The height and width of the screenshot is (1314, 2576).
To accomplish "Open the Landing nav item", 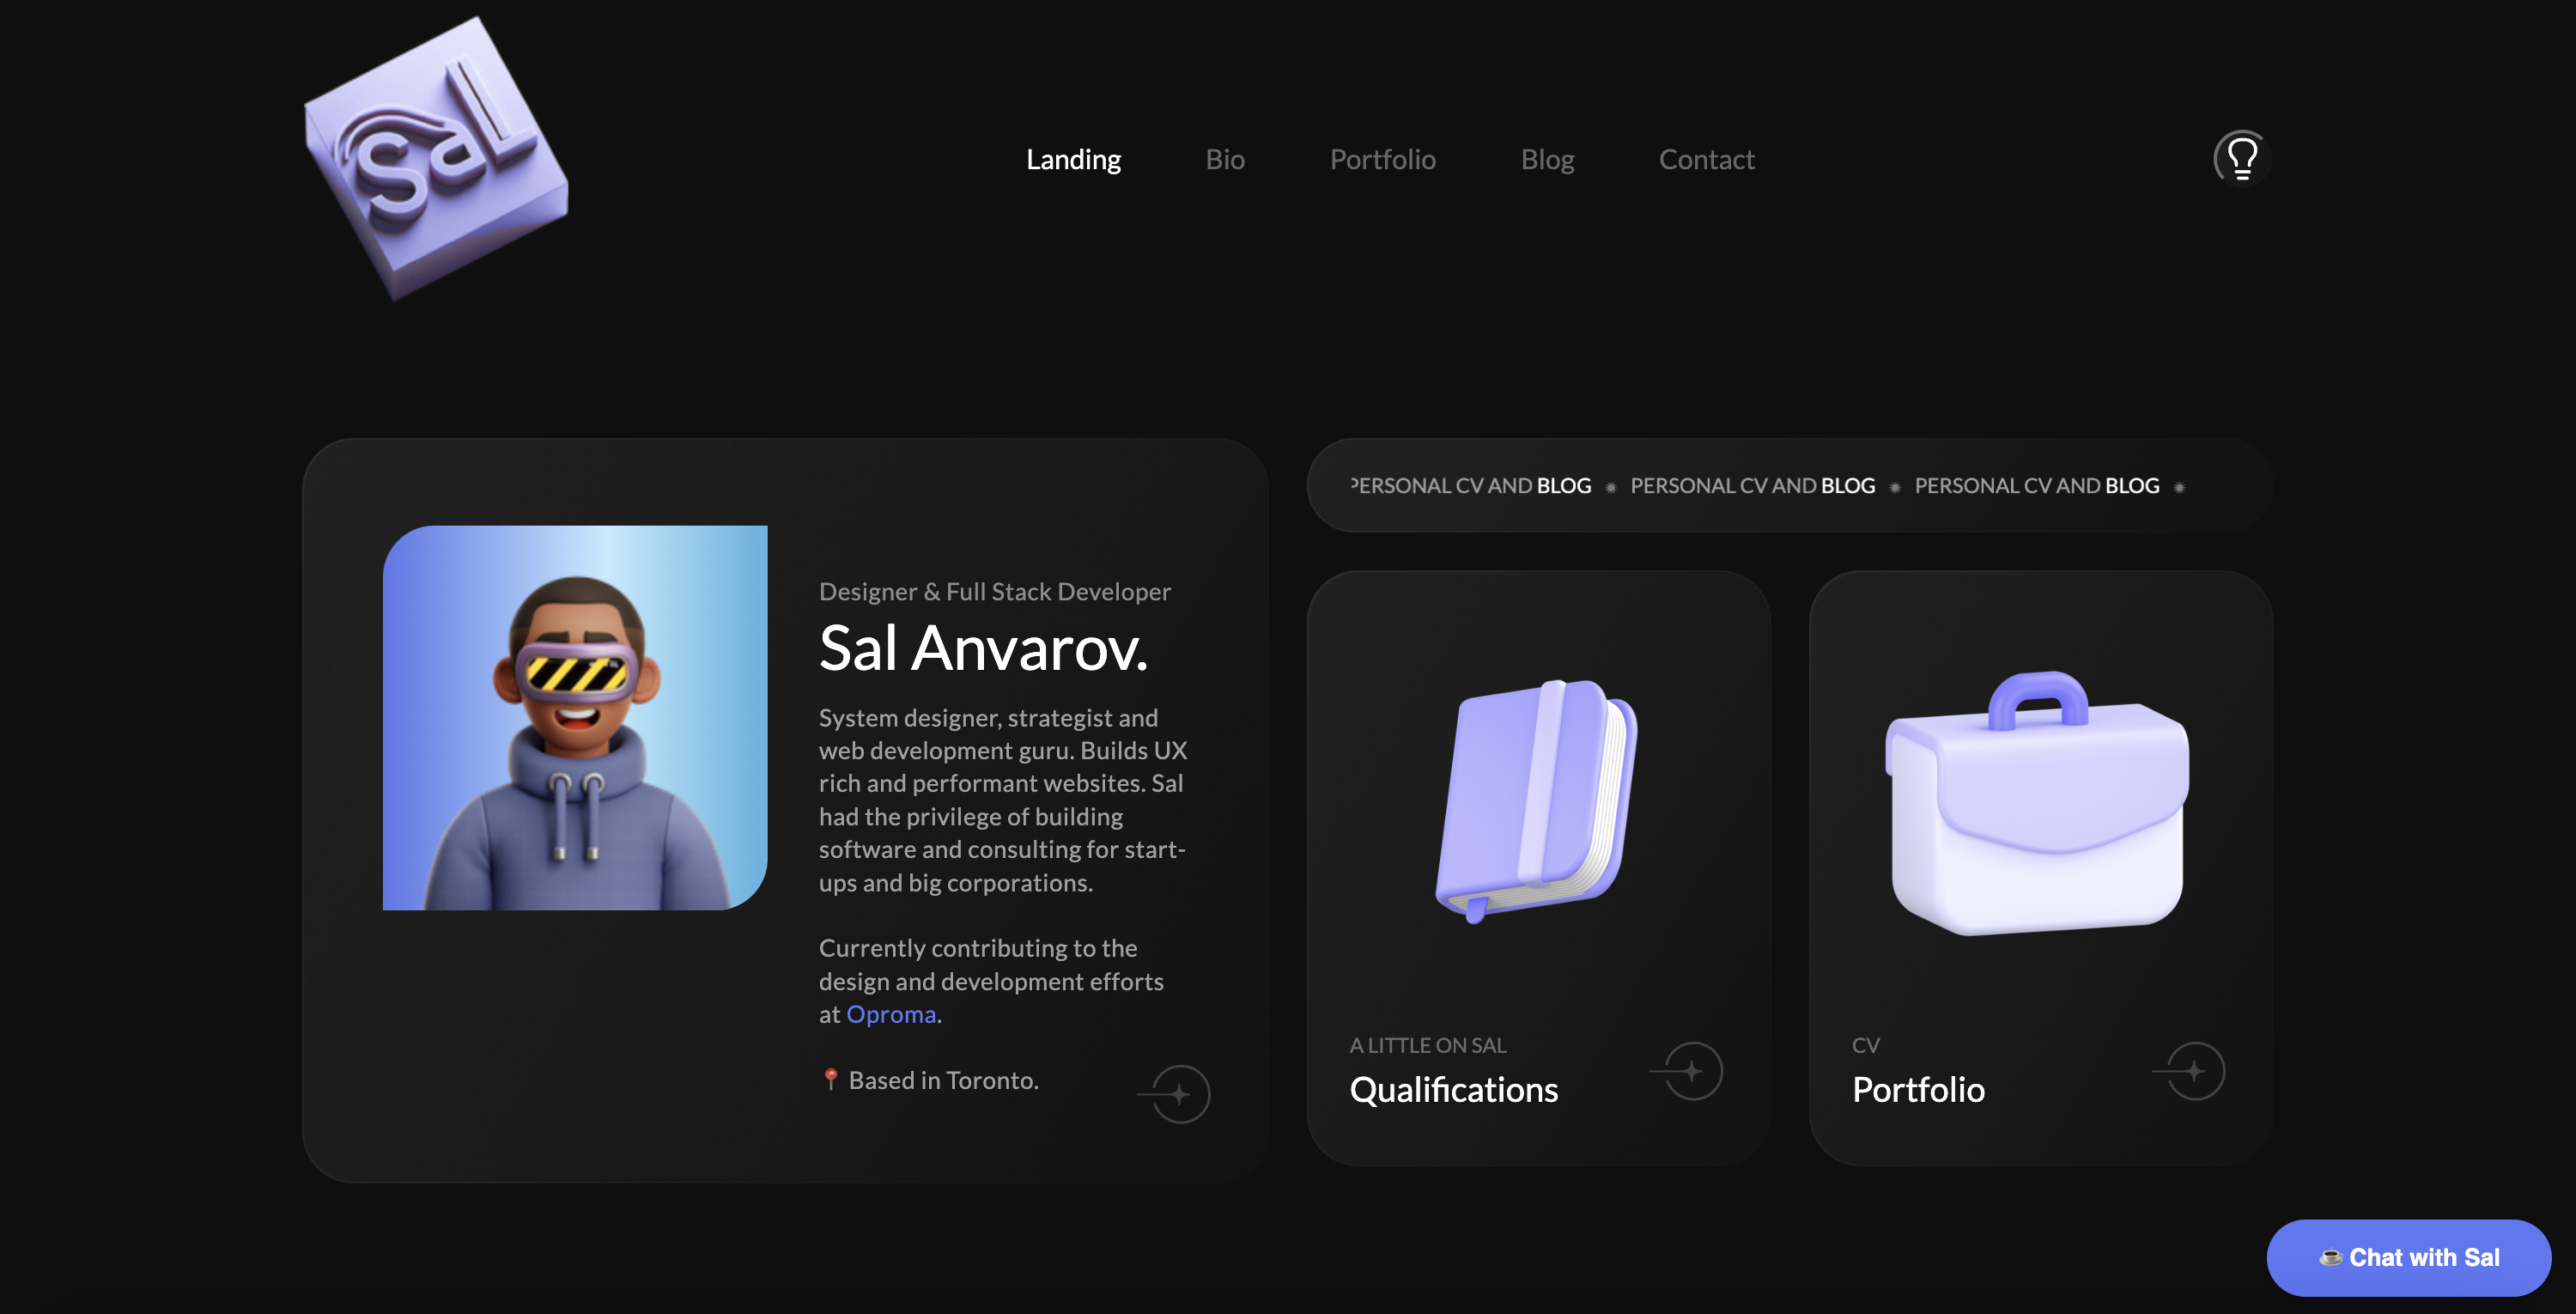I will tap(1073, 159).
